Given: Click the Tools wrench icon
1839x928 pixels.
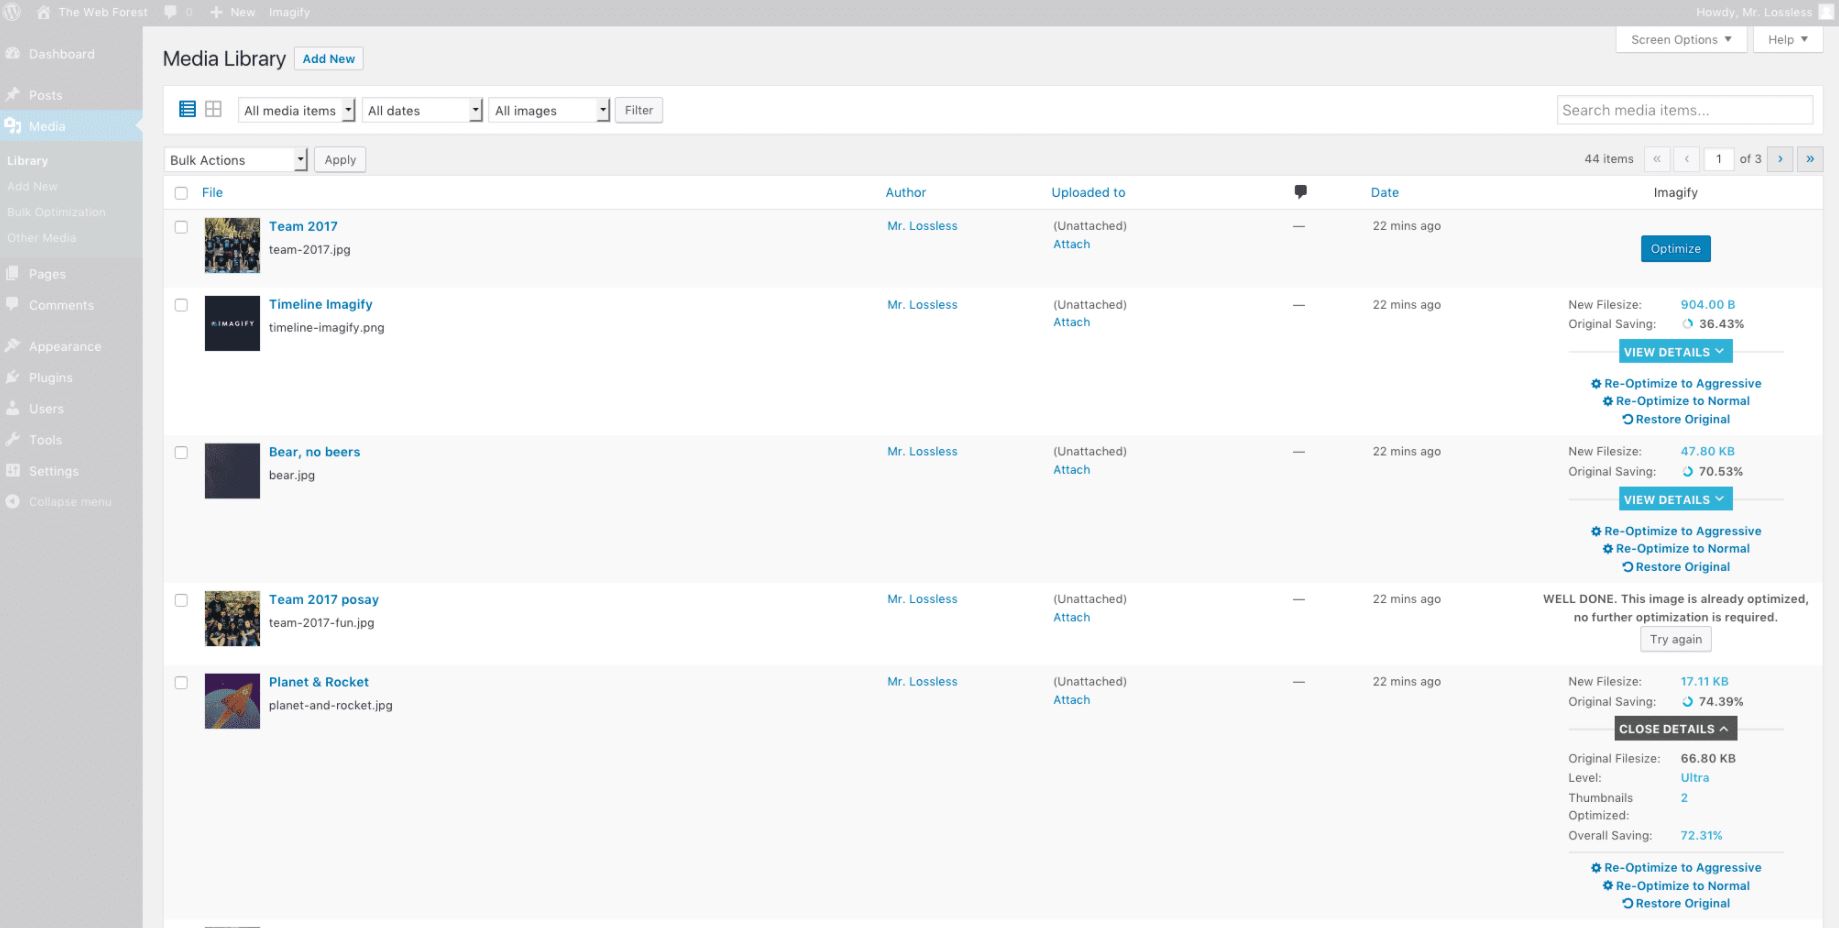Looking at the screenshot, I should click(x=13, y=439).
